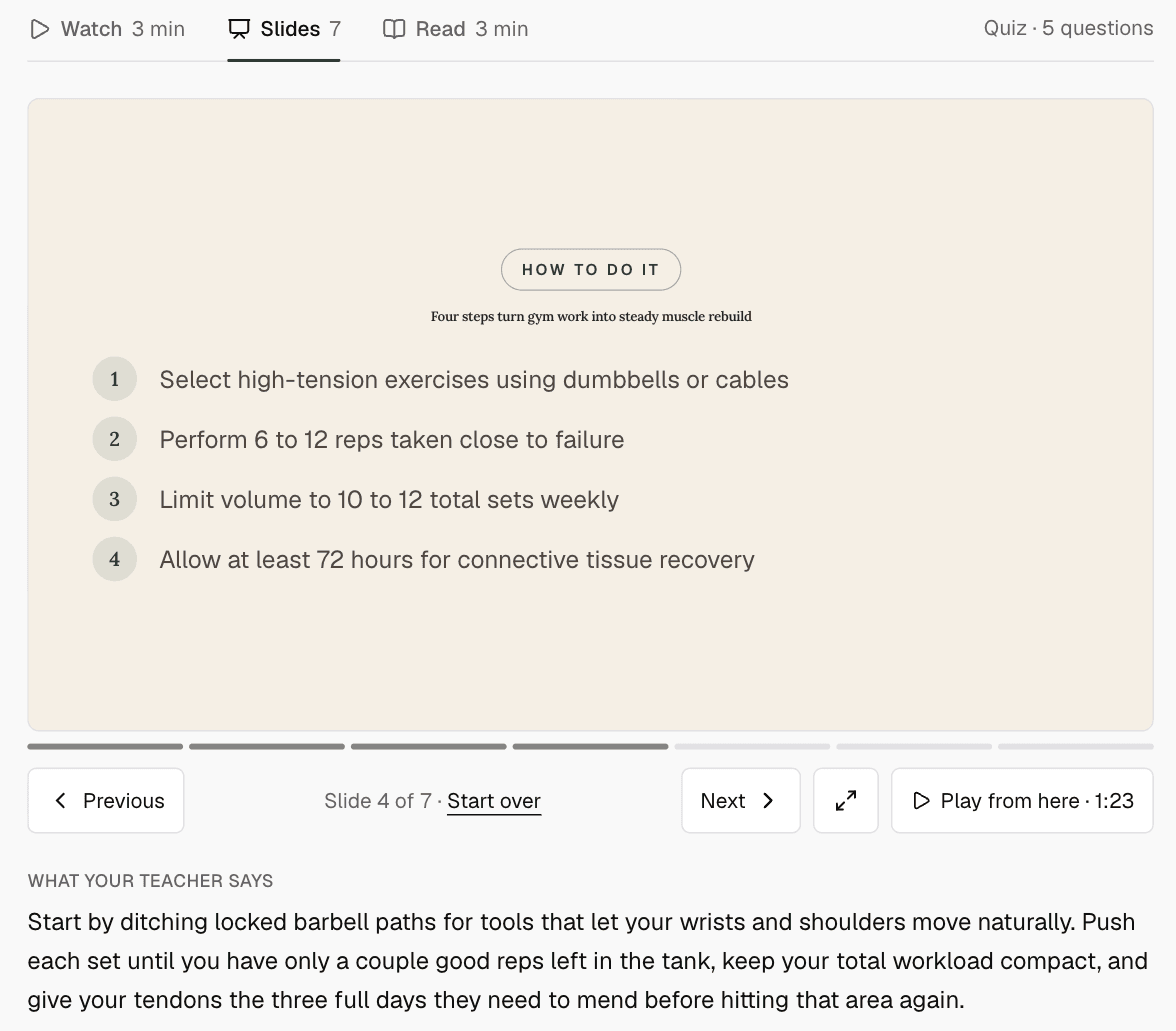The height and width of the screenshot is (1031, 1176).
Task: Expand slide to fullscreen
Action: [846, 801]
